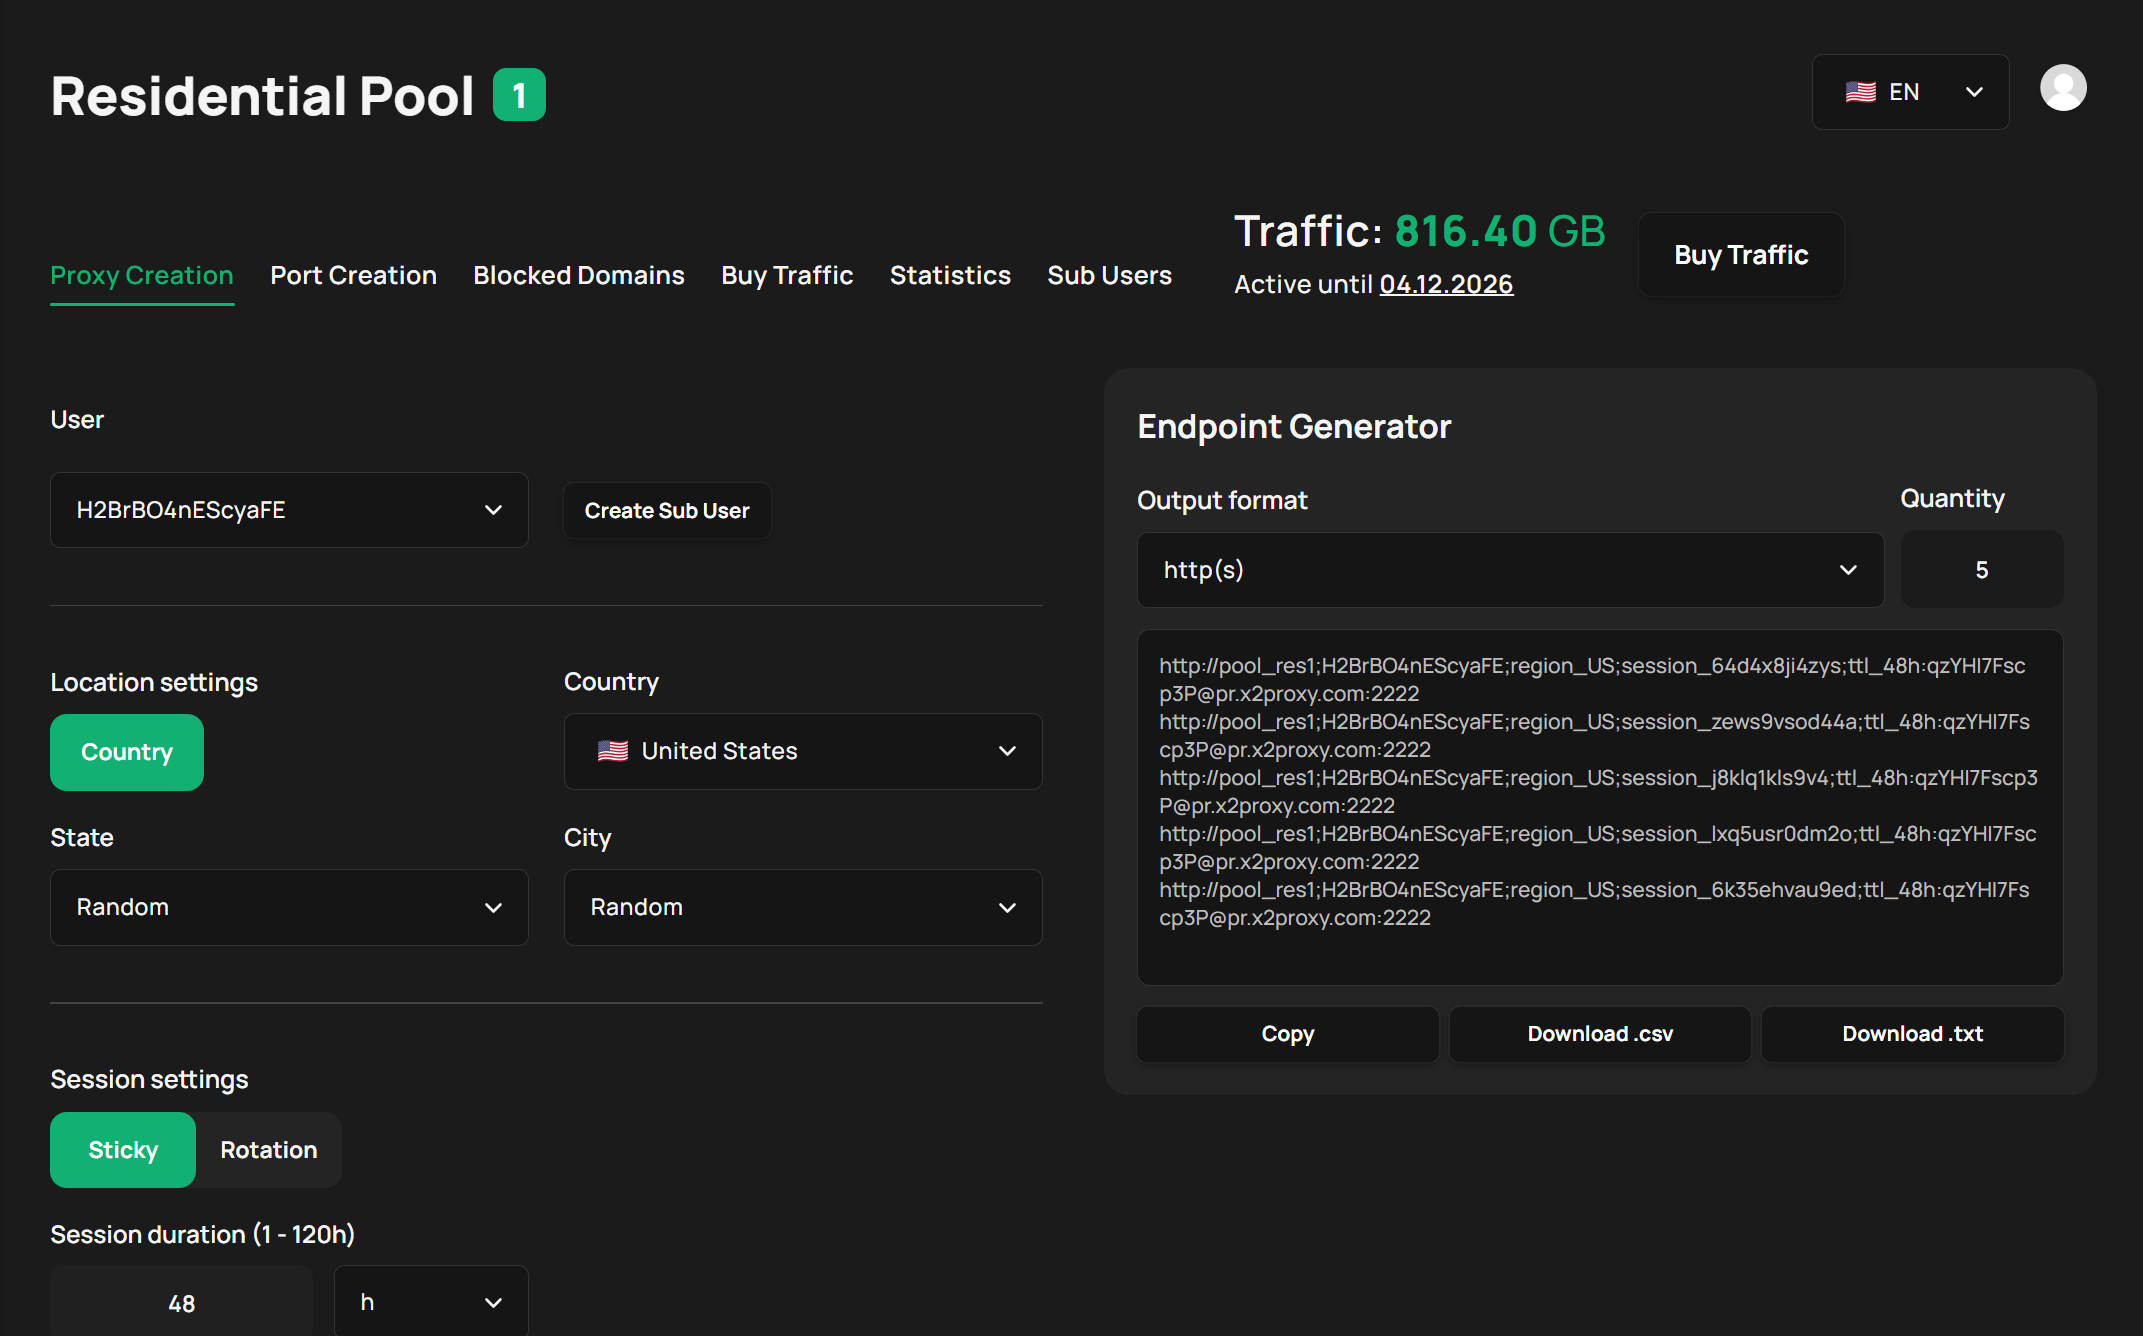Open the Port Creation tab
Viewport: 2143px width, 1336px height.
[x=353, y=275]
